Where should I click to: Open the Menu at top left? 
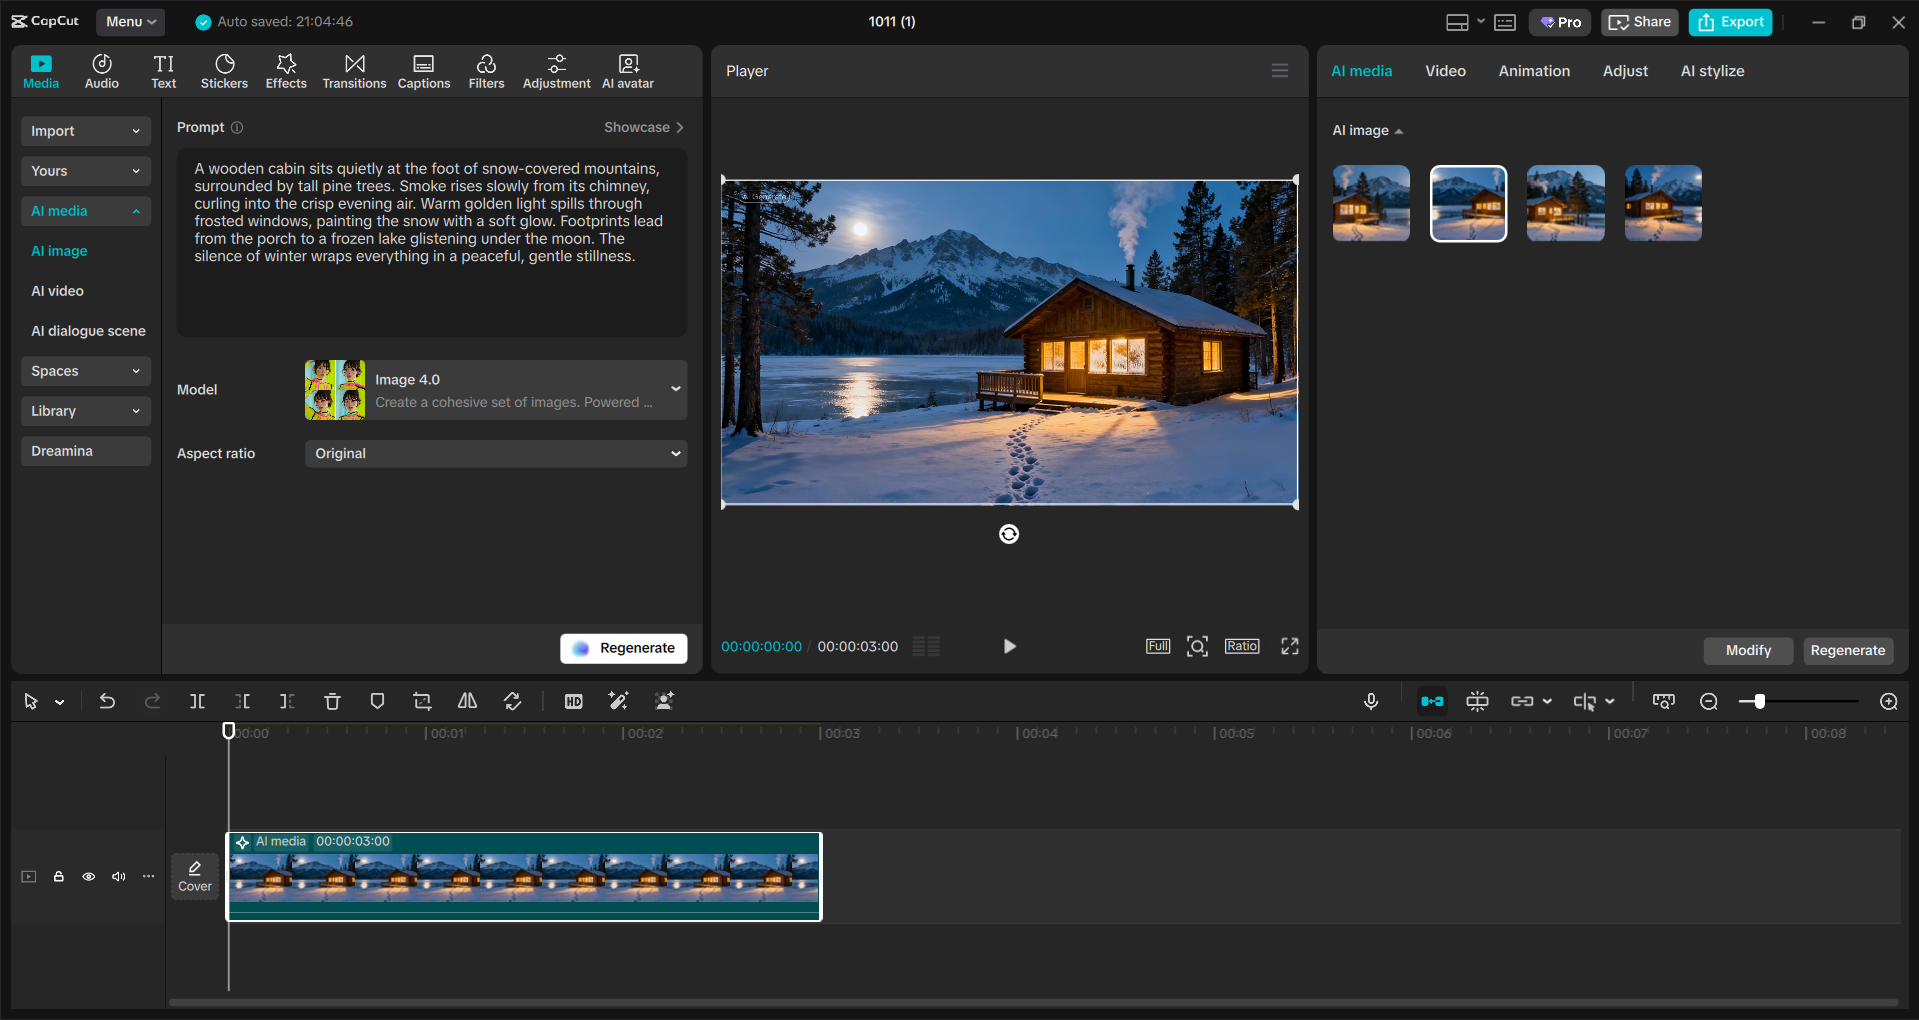[x=130, y=21]
